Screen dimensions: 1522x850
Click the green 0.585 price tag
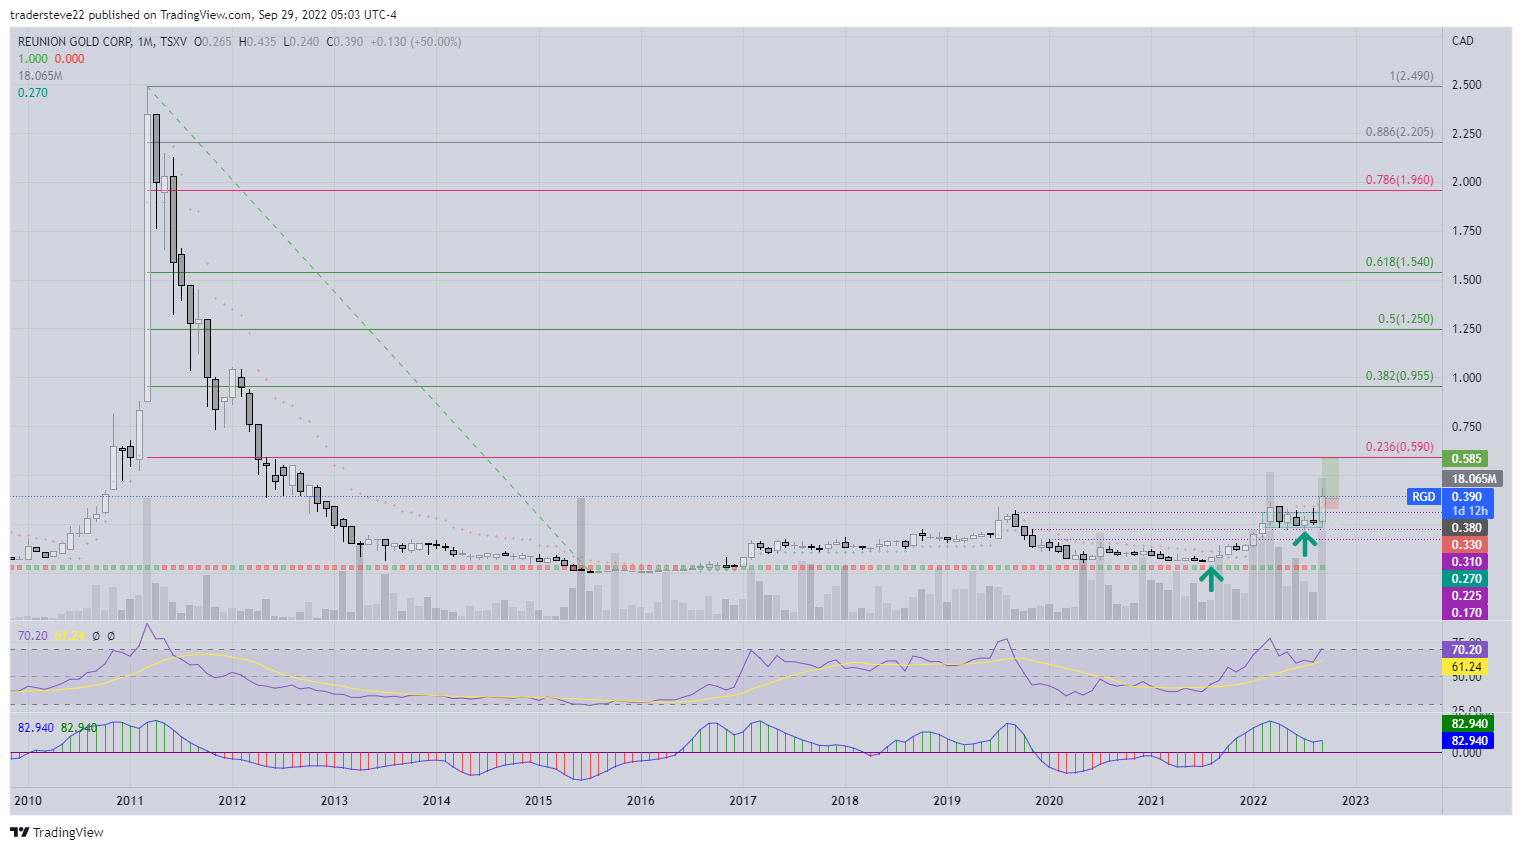click(x=1466, y=459)
